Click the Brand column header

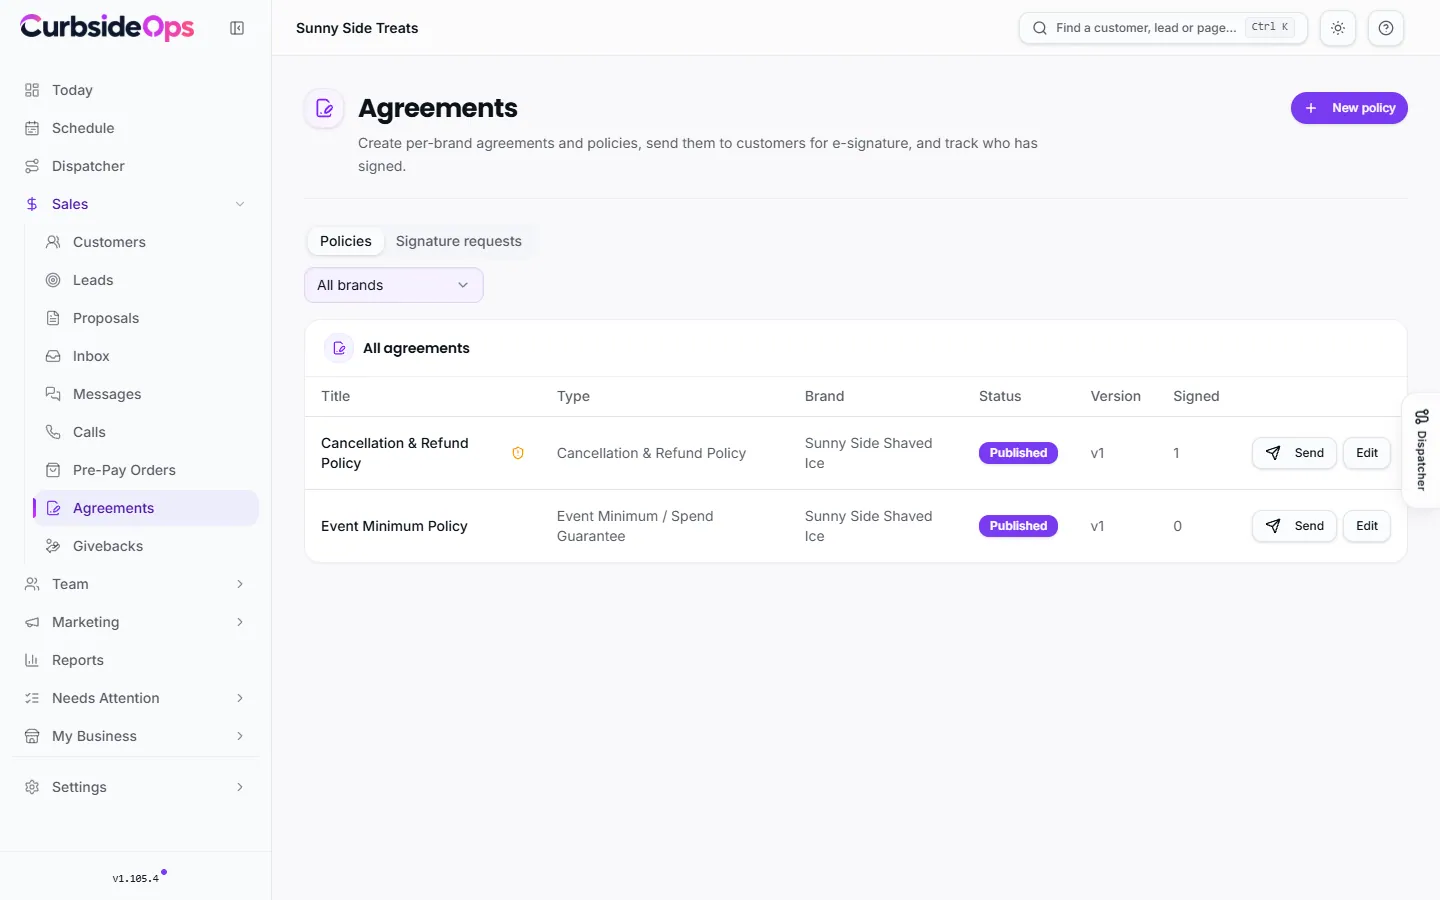pyautogui.click(x=825, y=396)
